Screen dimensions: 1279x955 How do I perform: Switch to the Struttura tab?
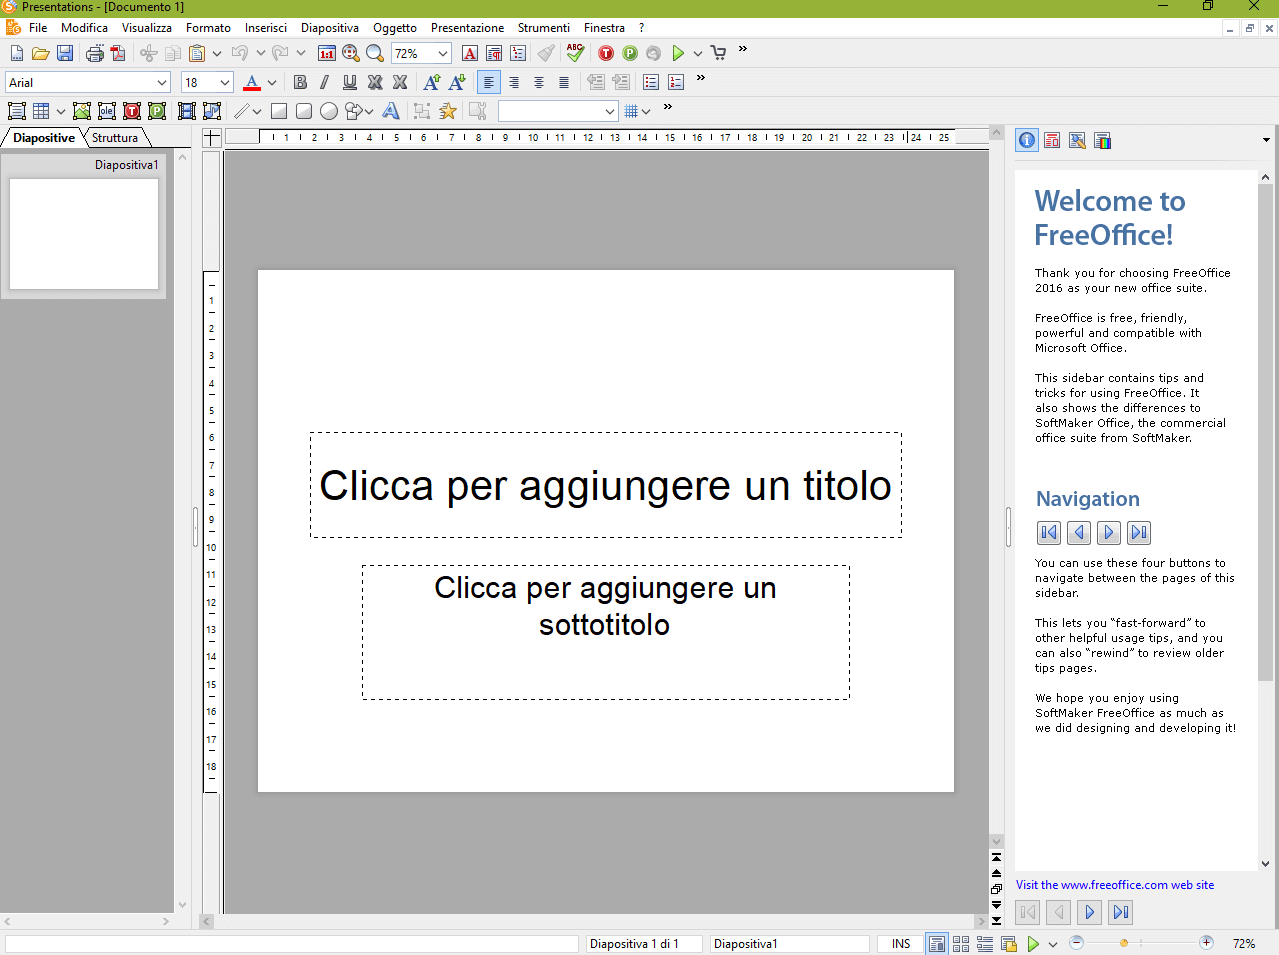coord(115,138)
